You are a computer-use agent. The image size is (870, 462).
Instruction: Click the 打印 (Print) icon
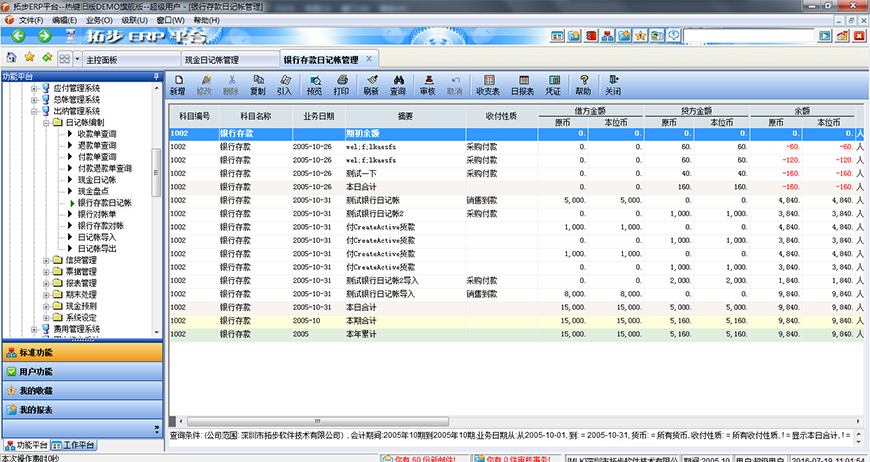click(x=341, y=84)
